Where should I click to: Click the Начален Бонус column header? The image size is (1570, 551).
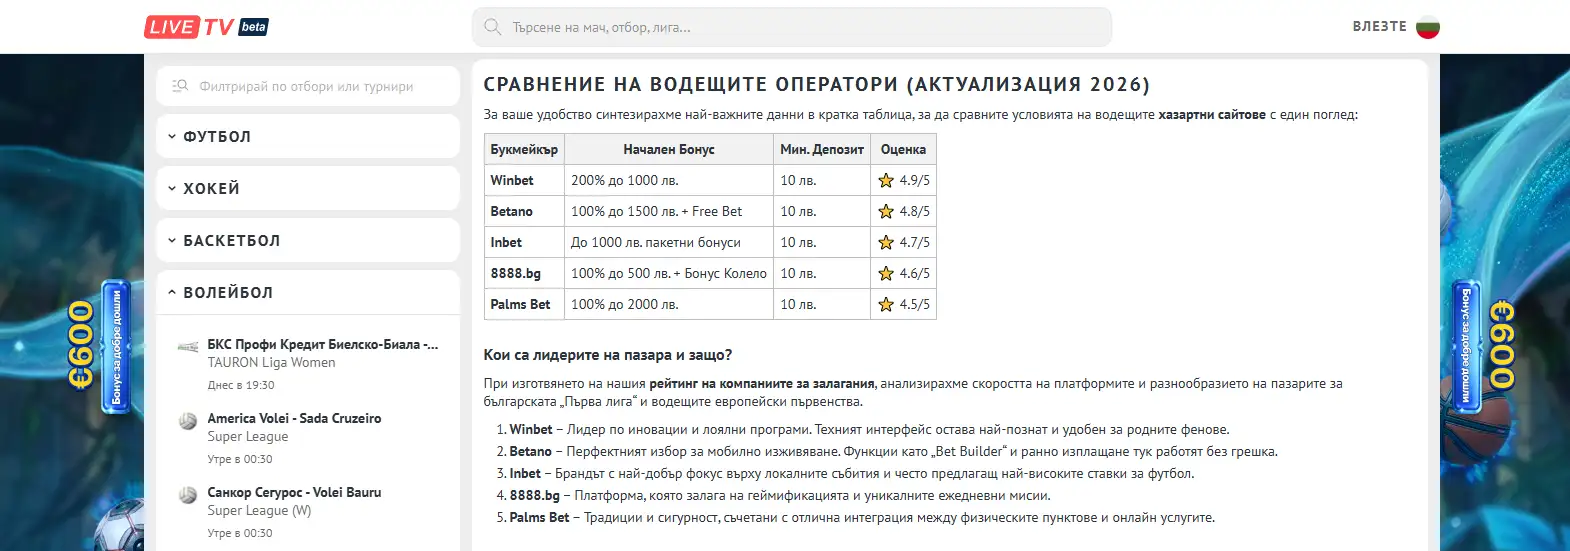669,149
